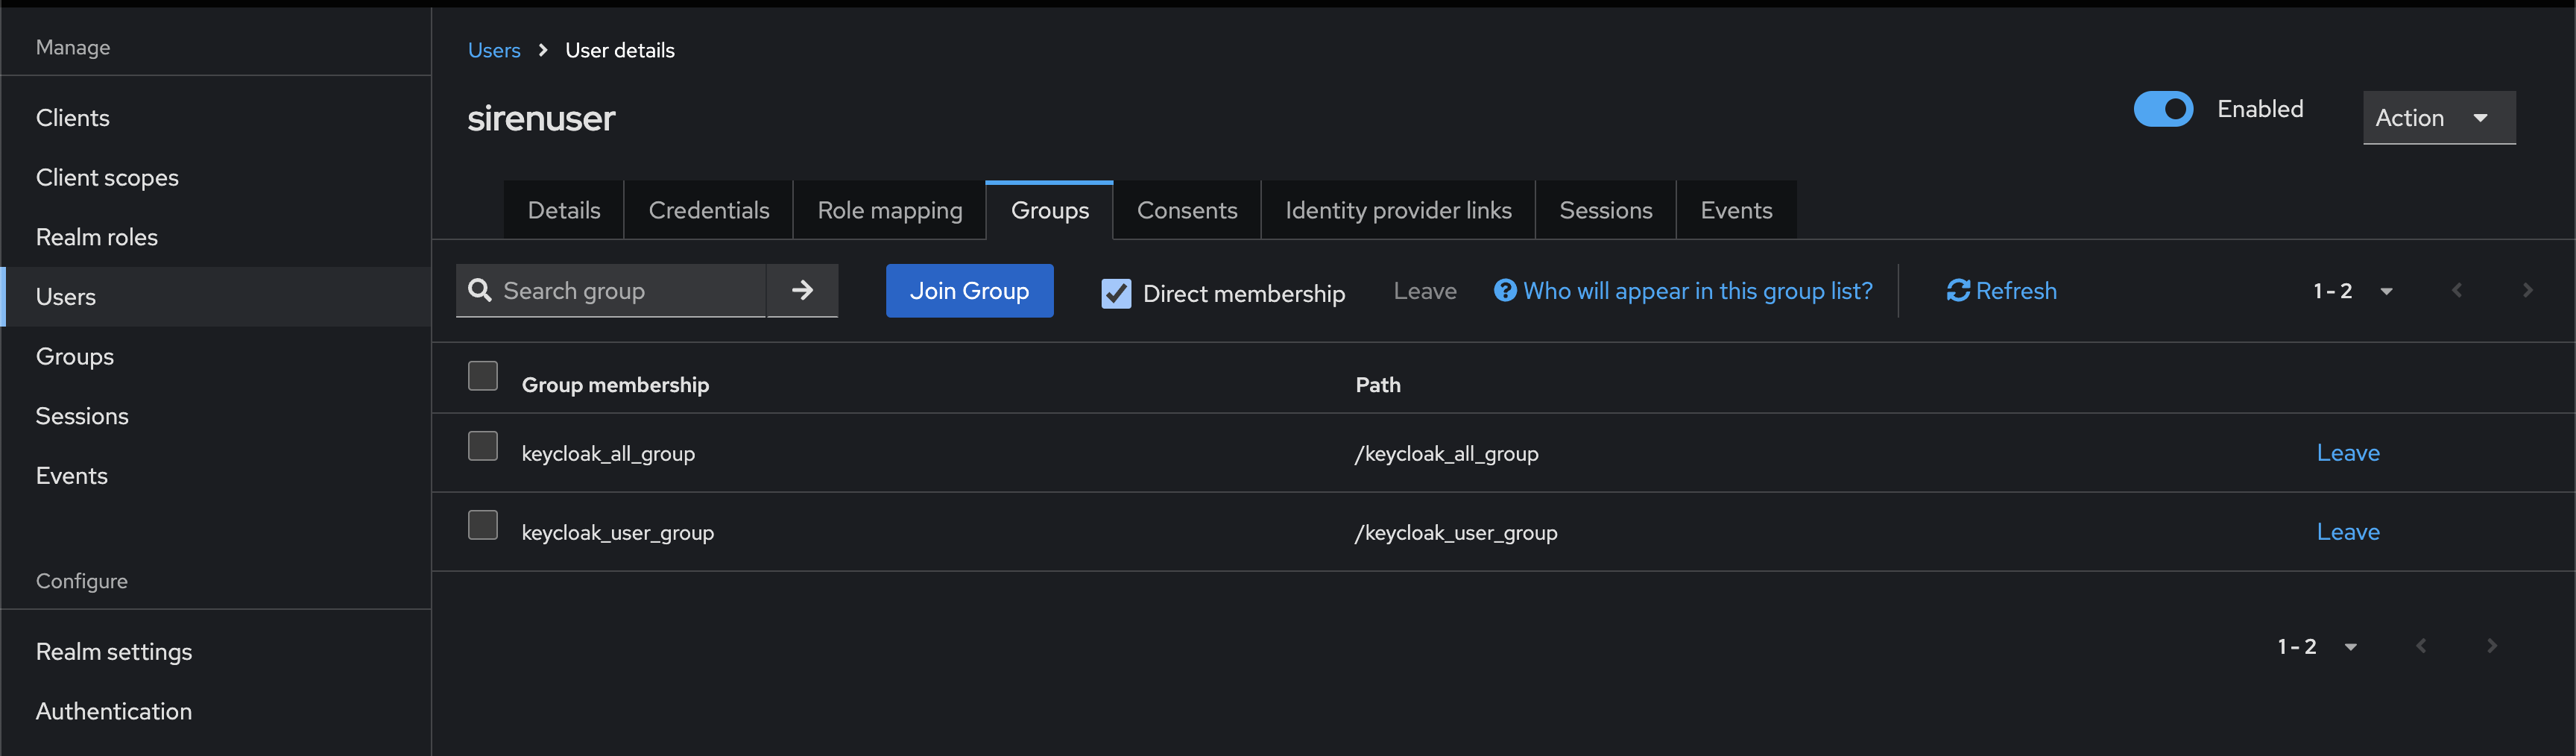Click the question-mark help icon before group list link
This screenshot has width=2576, height=756.
point(1504,290)
